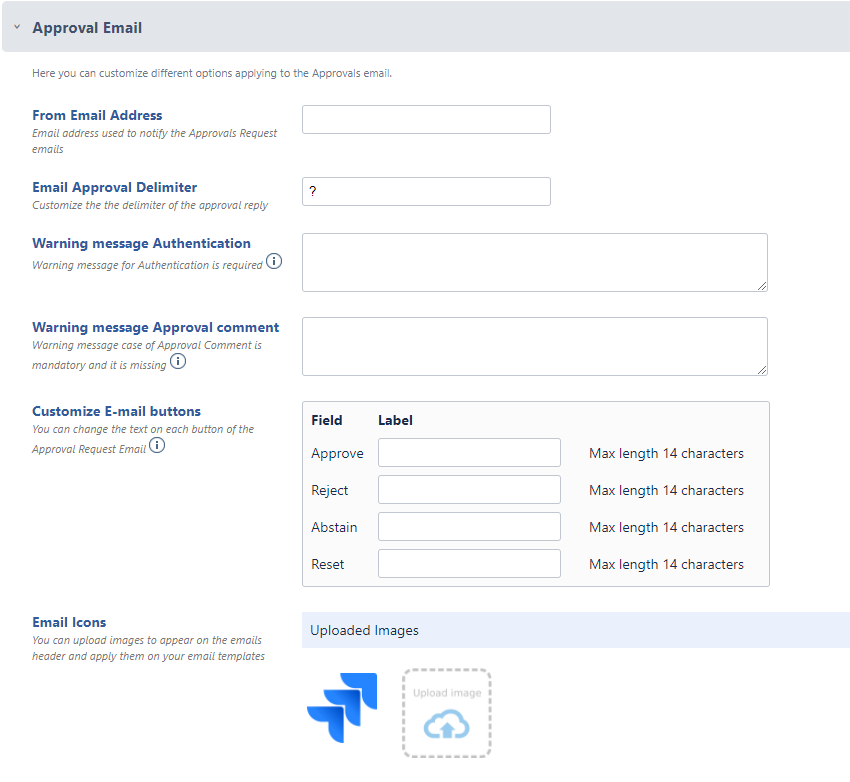The width and height of the screenshot is (850, 782).
Task: Focus the Abstain button label field
Action: tap(469, 527)
